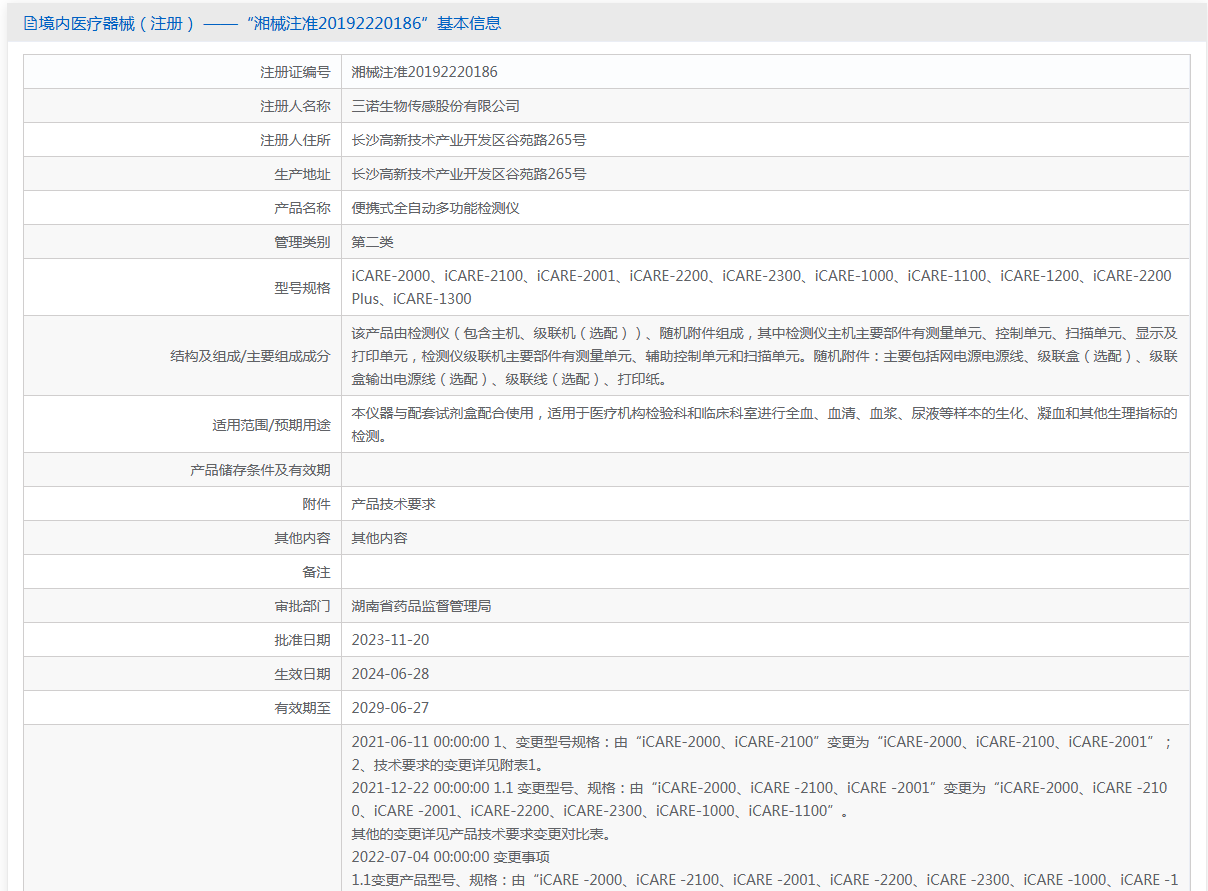
Task: Click the 批准日期 label cell
Action: point(182,640)
